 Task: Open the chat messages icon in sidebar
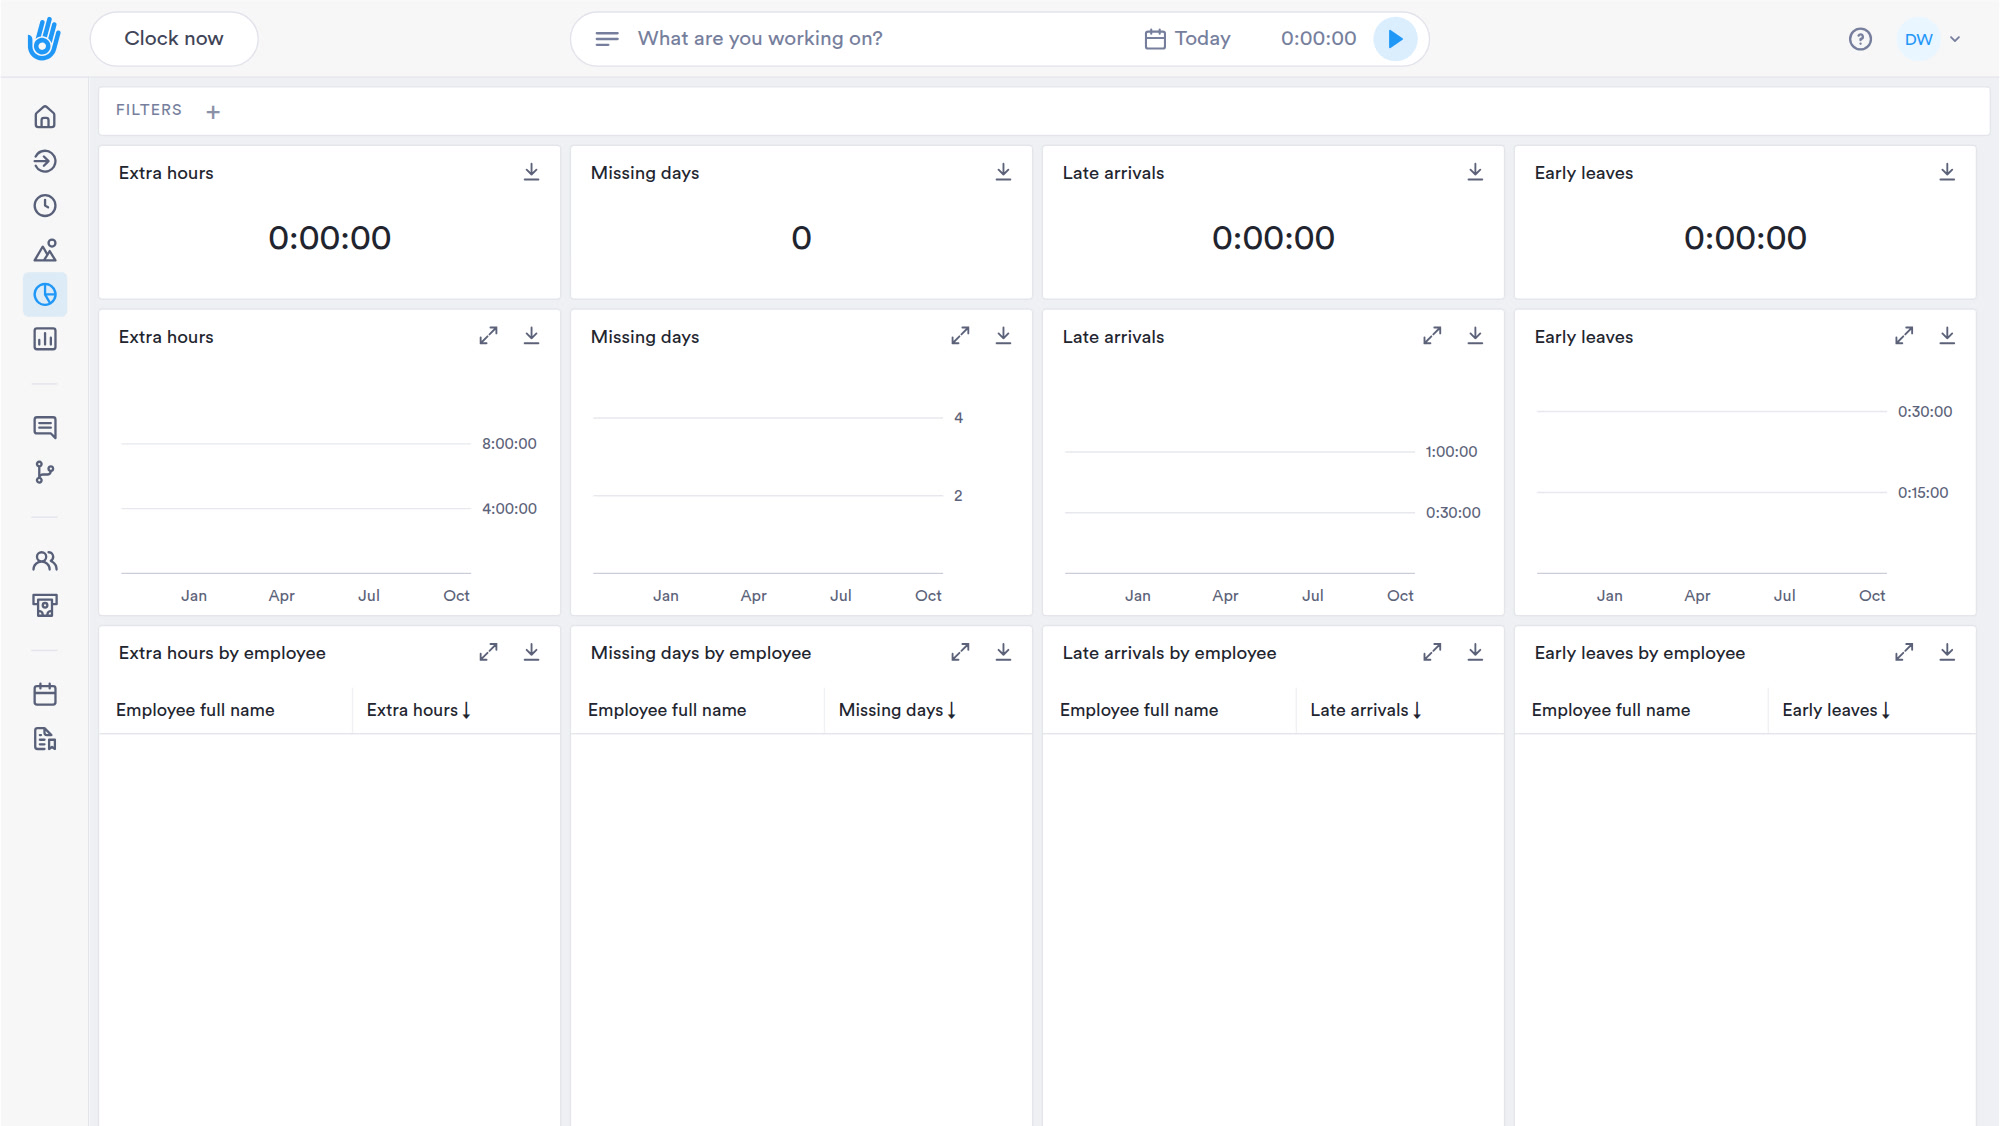pyautogui.click(x=45, y=428)
